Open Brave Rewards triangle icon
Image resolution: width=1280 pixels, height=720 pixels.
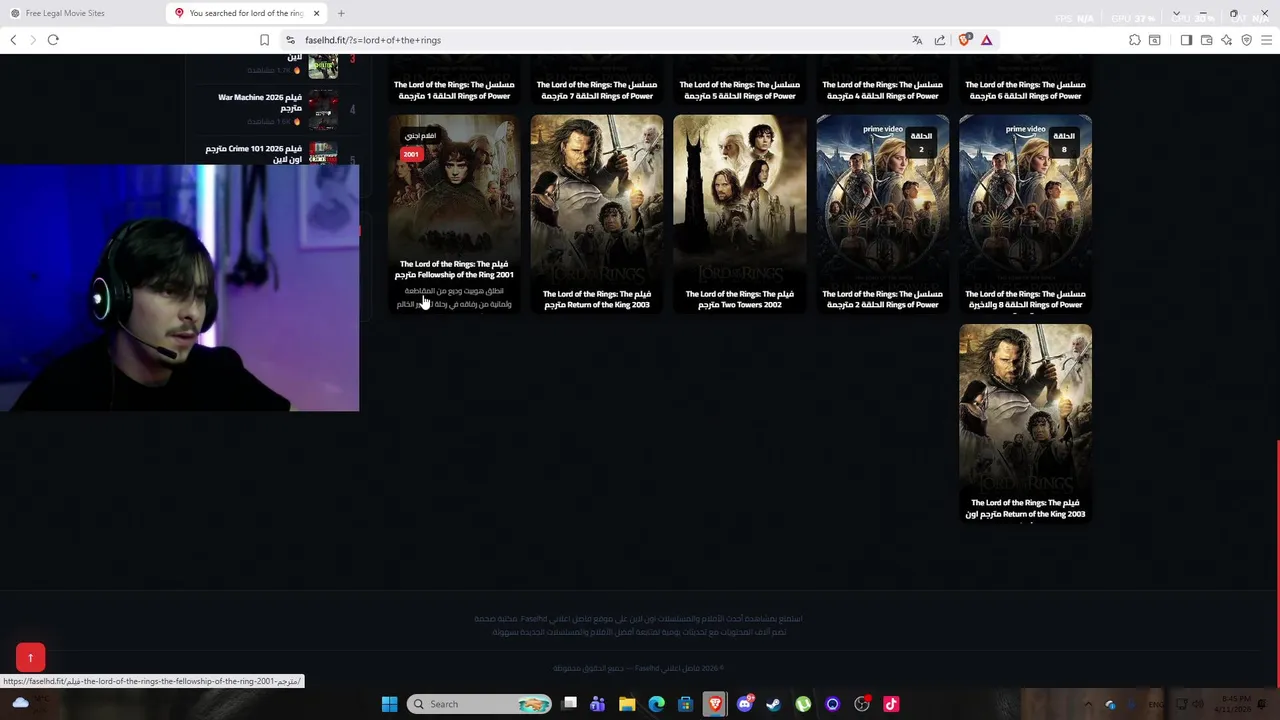986,40
